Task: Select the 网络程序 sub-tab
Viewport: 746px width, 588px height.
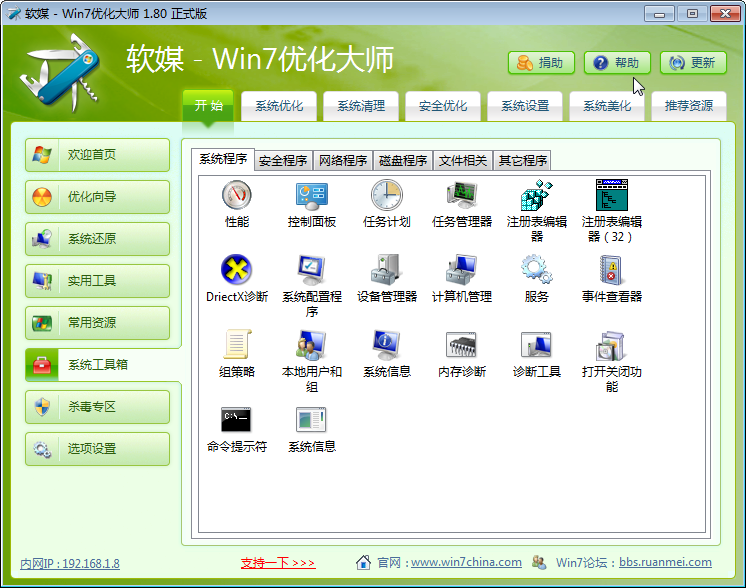Action: [x=343, y=161]
